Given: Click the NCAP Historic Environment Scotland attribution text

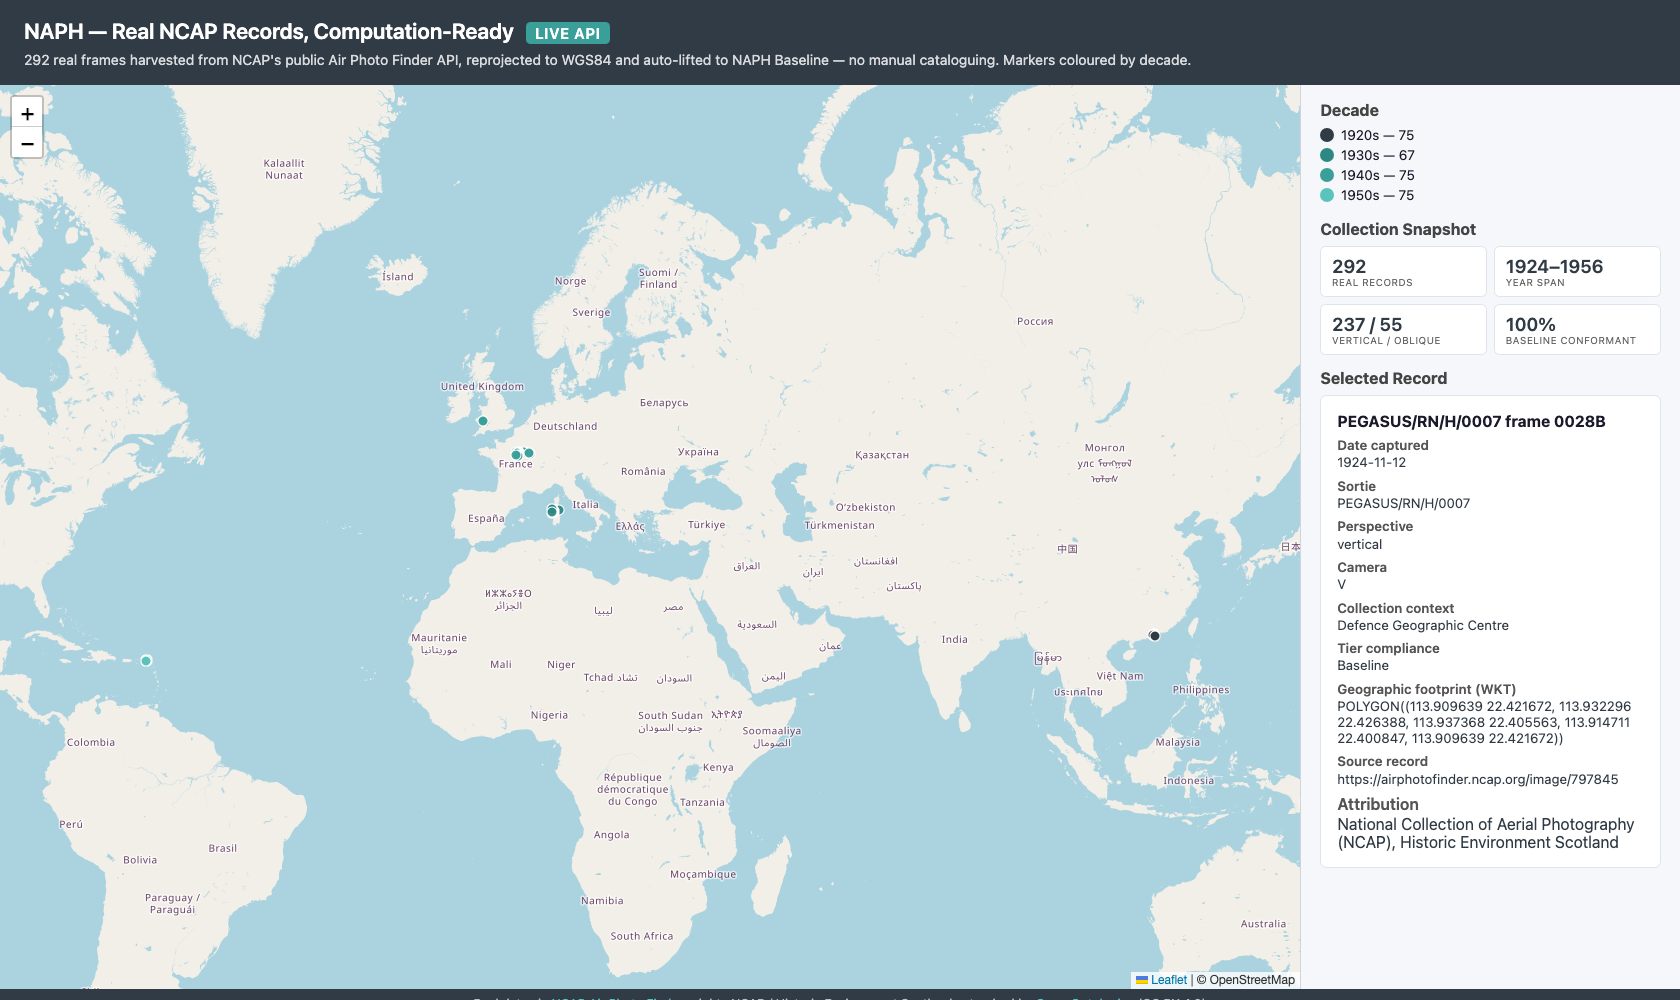Looking at the screenshot, I should click(x=1485, y=834).
